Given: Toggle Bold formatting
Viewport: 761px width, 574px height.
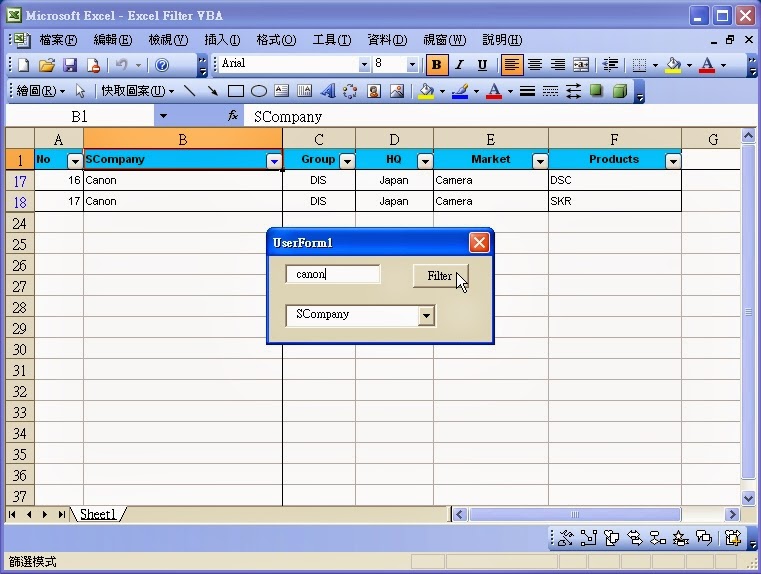Looking at the screenshot, I should coord(436,65).
